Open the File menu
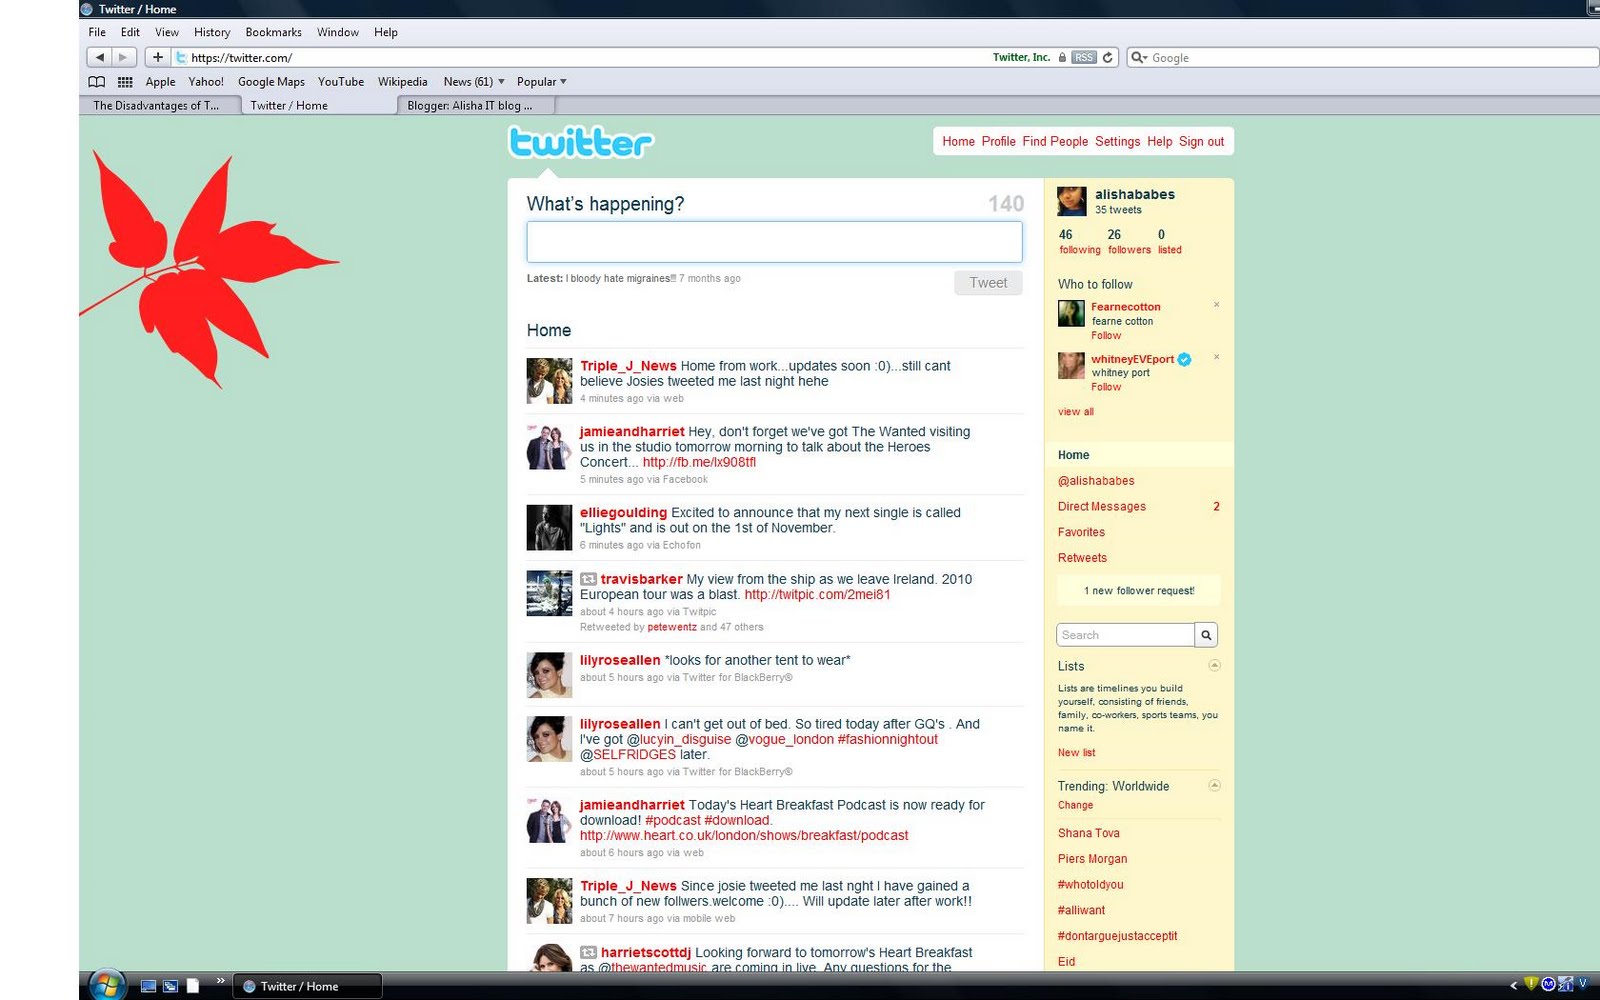This screenshot has height=1000, width=1600. [97, 32]
